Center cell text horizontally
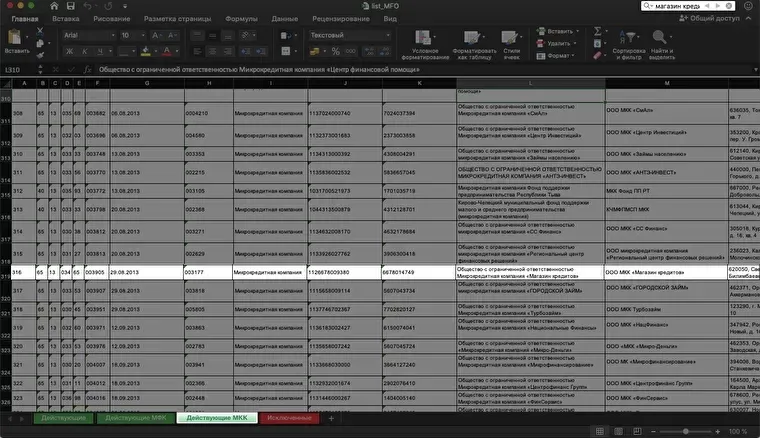Image resolution: width=760 pixels, height=438 pixels. pos(212,51)
